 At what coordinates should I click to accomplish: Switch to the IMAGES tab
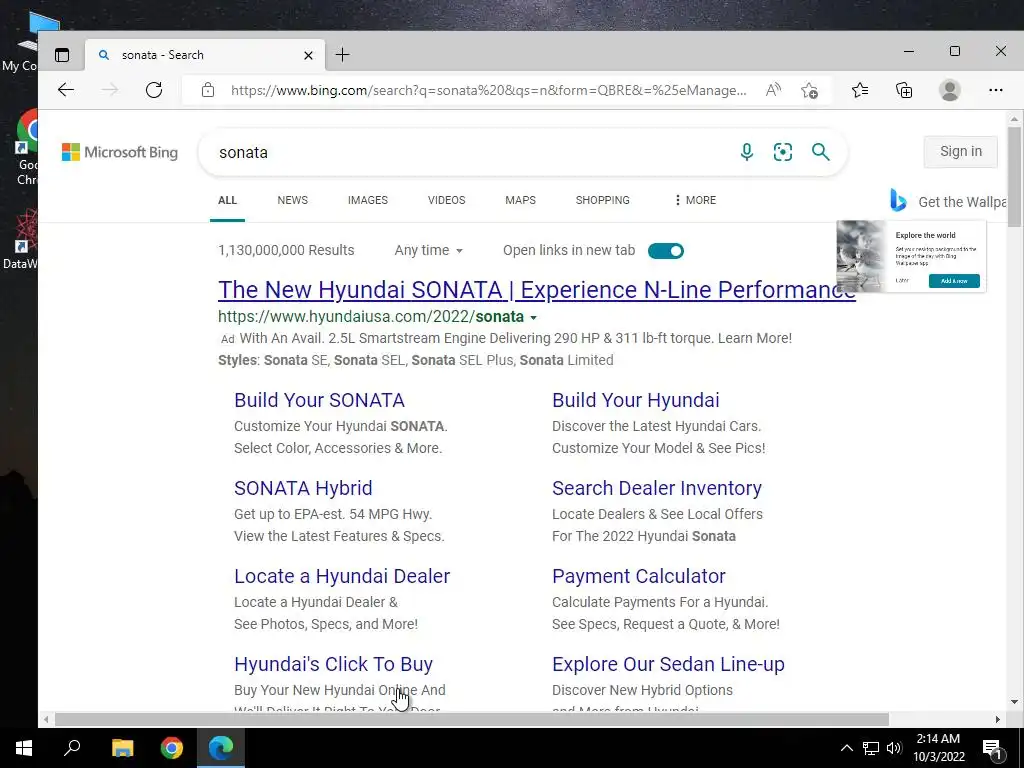coord(368,200)
